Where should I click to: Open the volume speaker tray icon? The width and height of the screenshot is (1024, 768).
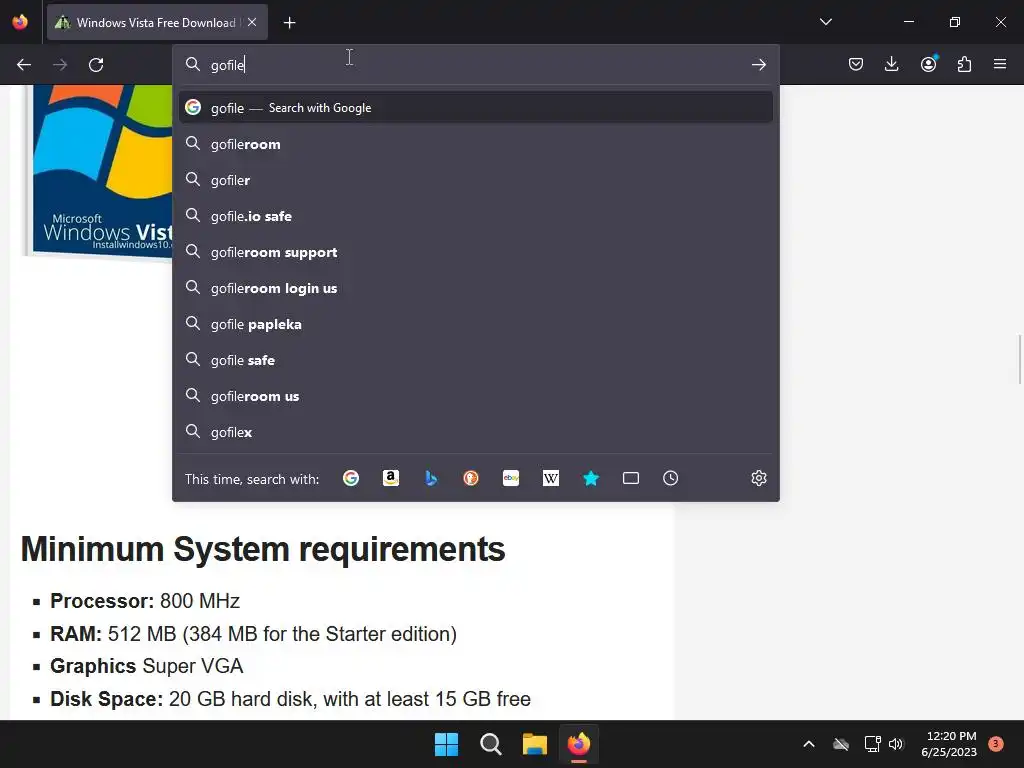[x=896, y=744]
